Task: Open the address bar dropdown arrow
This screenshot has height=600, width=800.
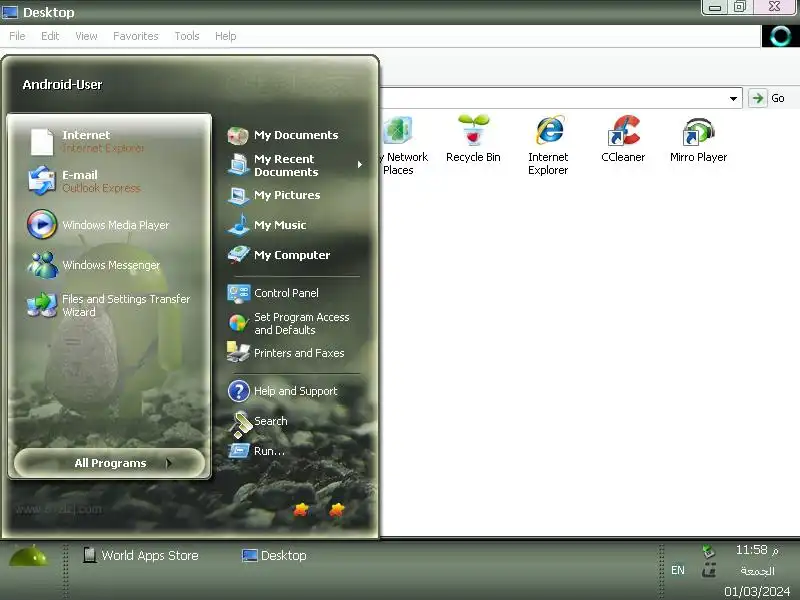Action: point(733,98)
